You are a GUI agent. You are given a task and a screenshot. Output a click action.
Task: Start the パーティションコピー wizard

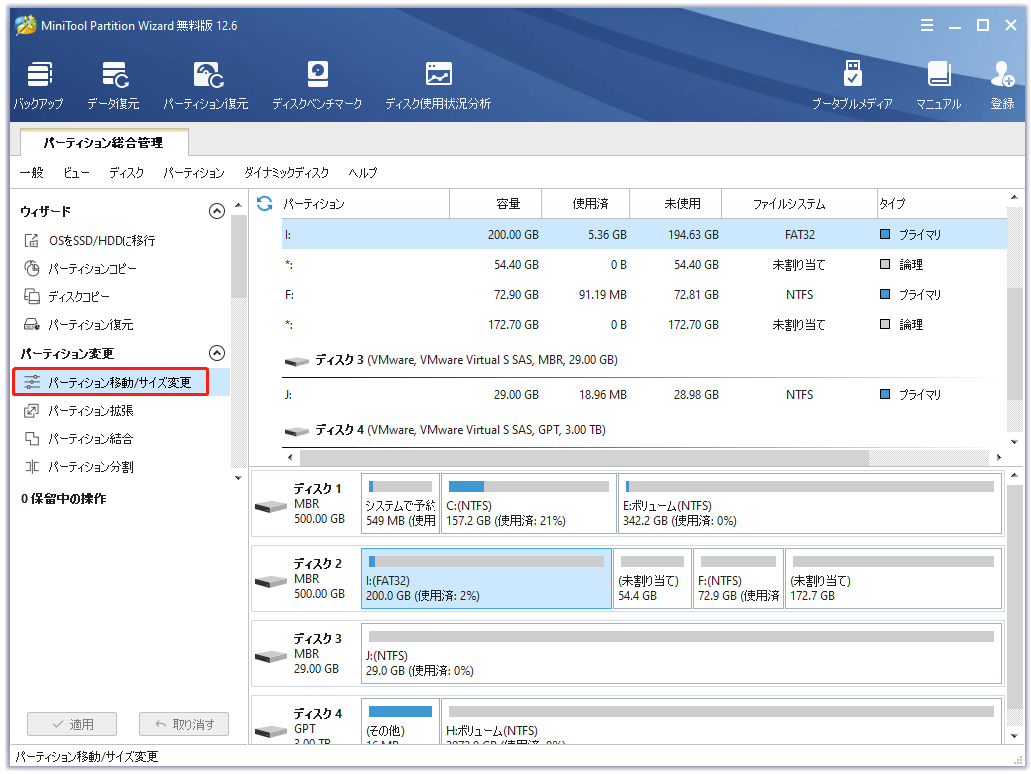click(80, 268)
